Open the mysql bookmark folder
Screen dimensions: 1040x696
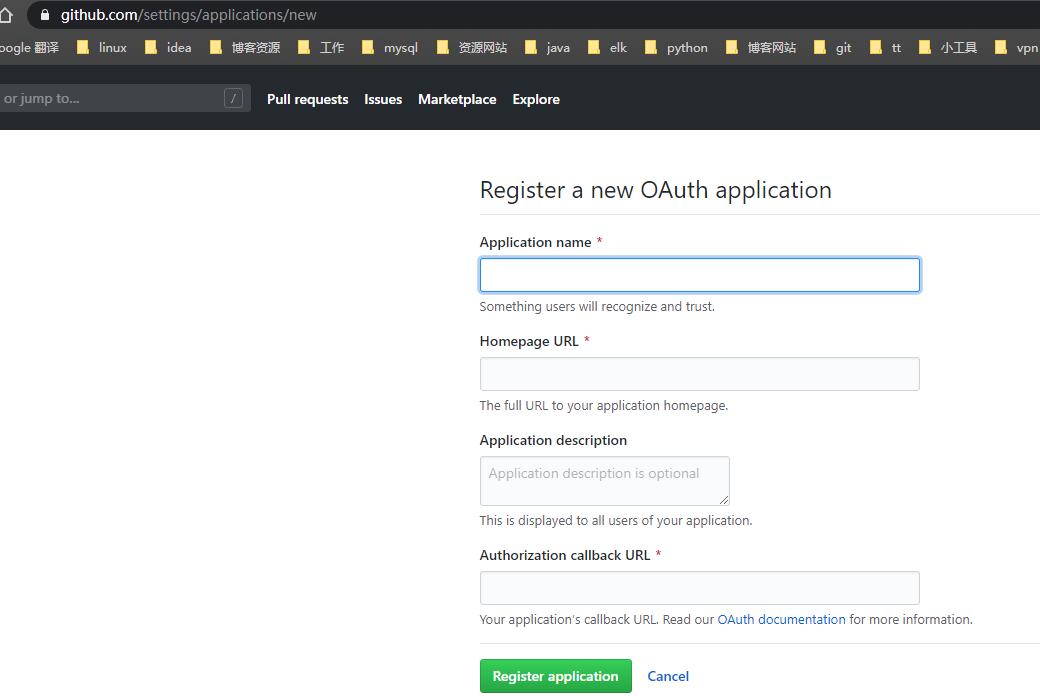pos(390,47)
